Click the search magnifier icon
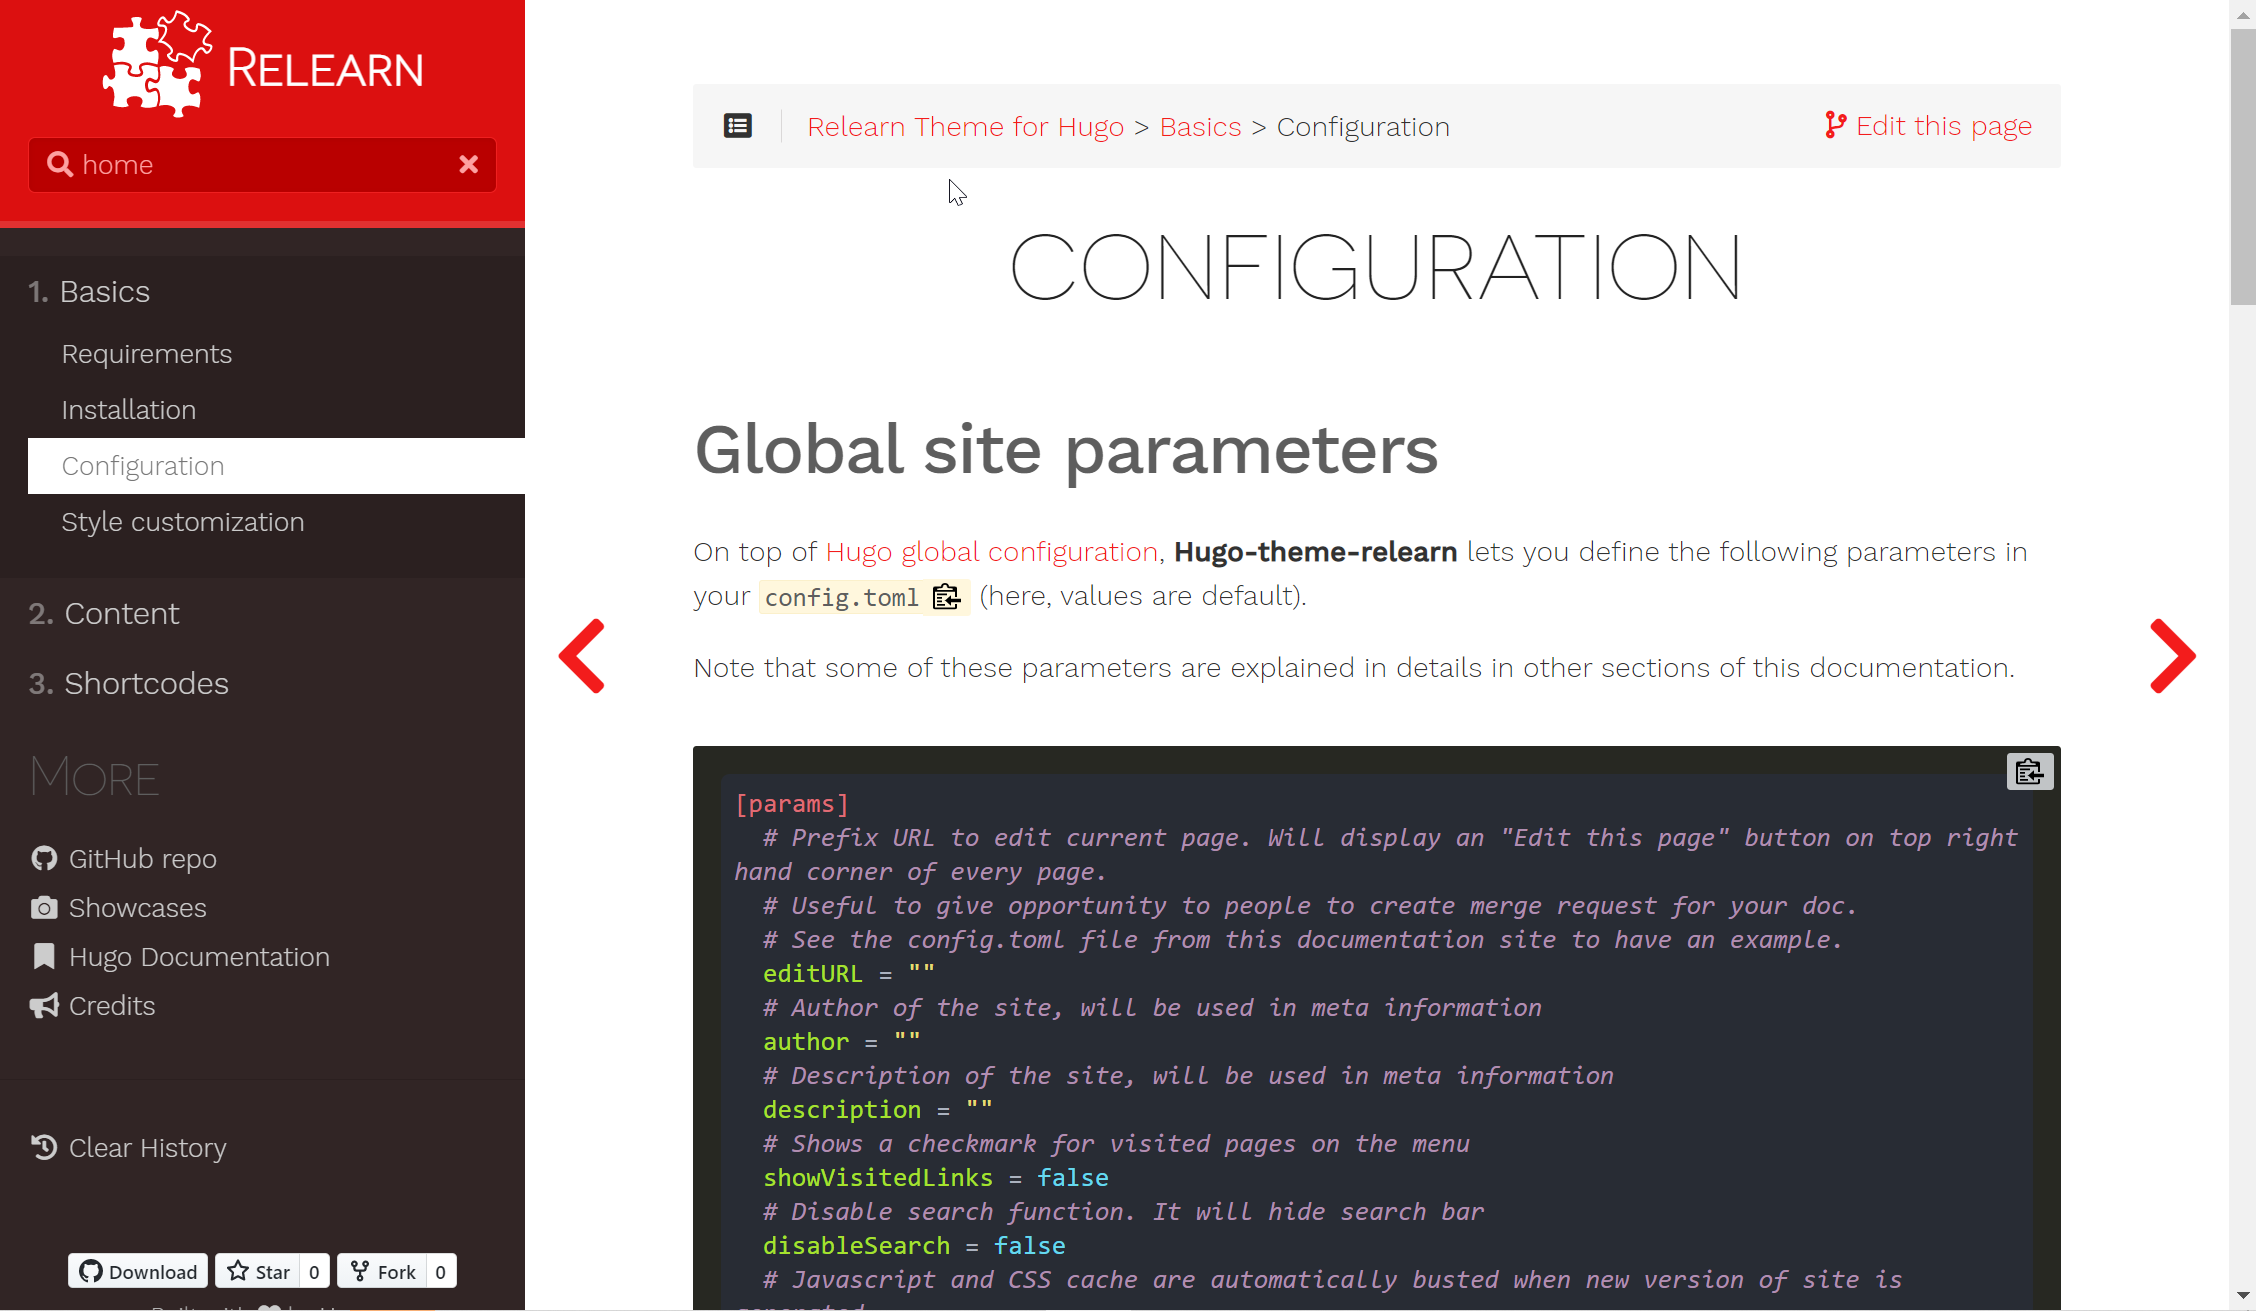This screenshot has height=1311, width=2256. pyautogui.click(x=60, y=165)
